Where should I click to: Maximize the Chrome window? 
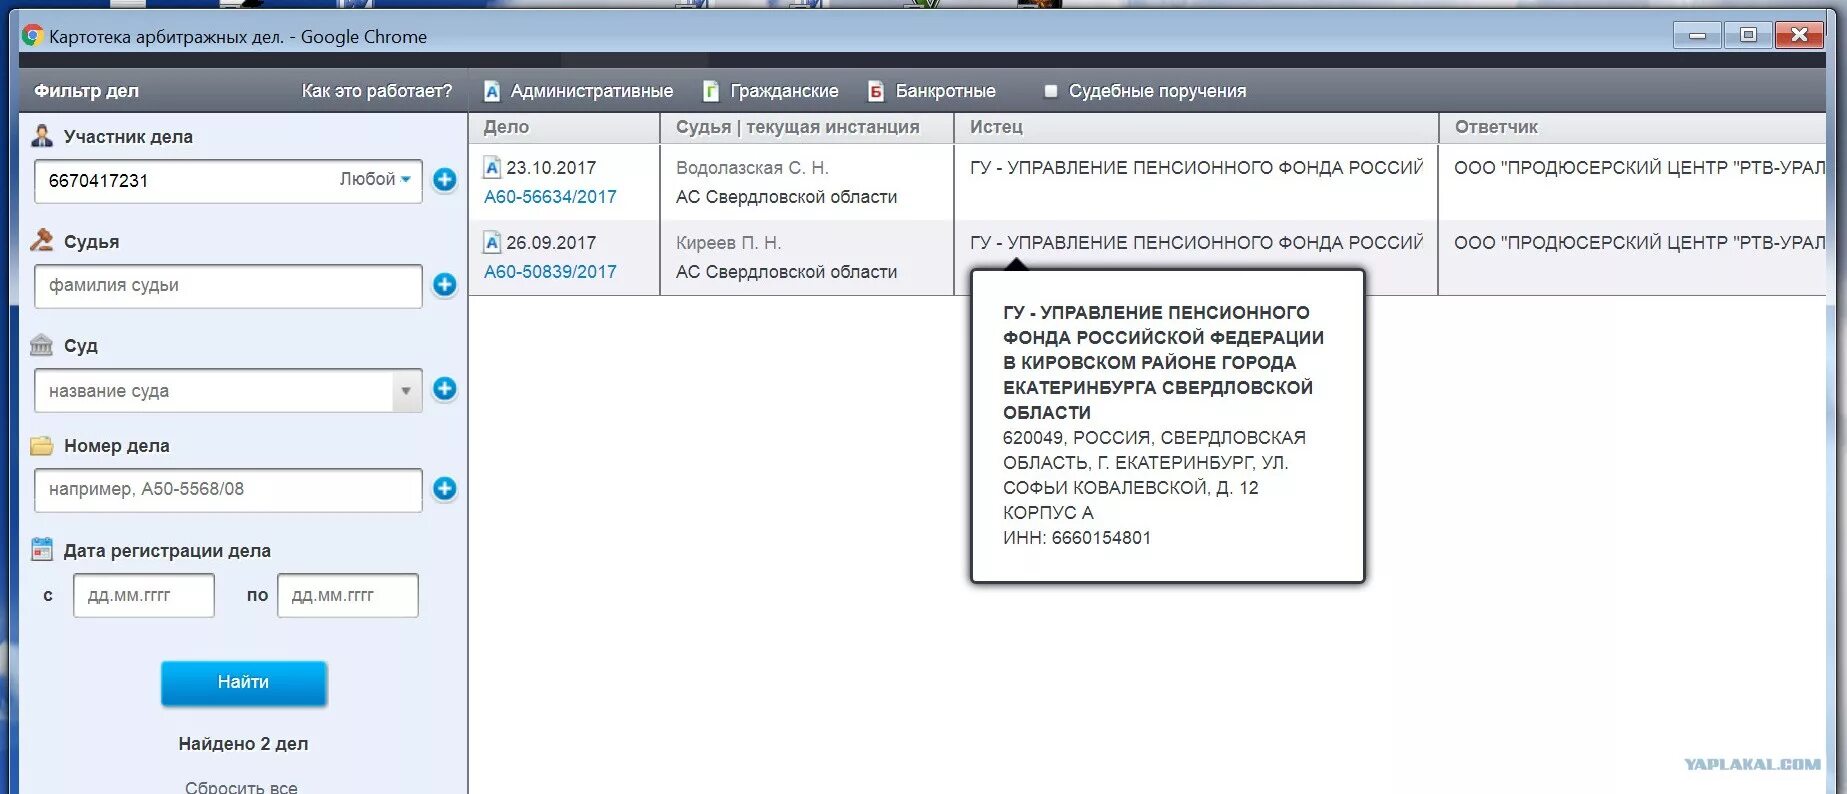click(1748, 35)
